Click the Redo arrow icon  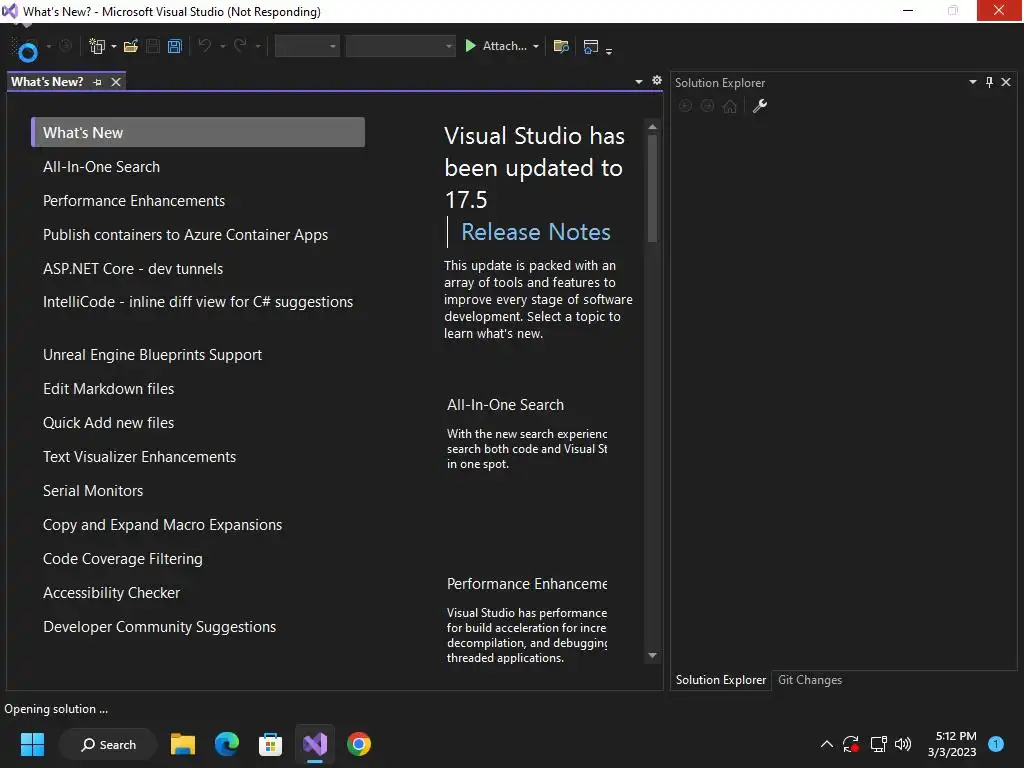click(x=240, y=46)
